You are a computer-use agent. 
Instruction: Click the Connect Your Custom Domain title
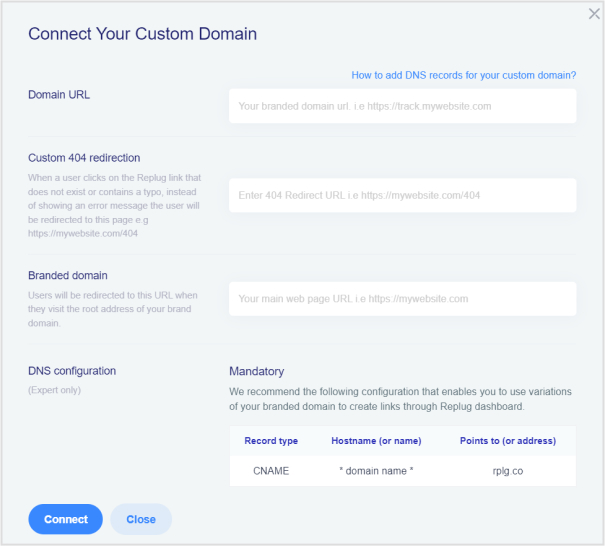click(x=142, y=34)
